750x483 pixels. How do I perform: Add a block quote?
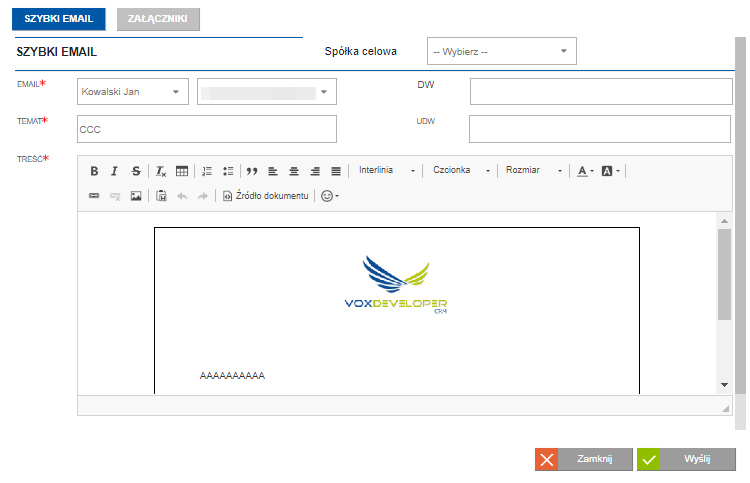pos(252,171)
